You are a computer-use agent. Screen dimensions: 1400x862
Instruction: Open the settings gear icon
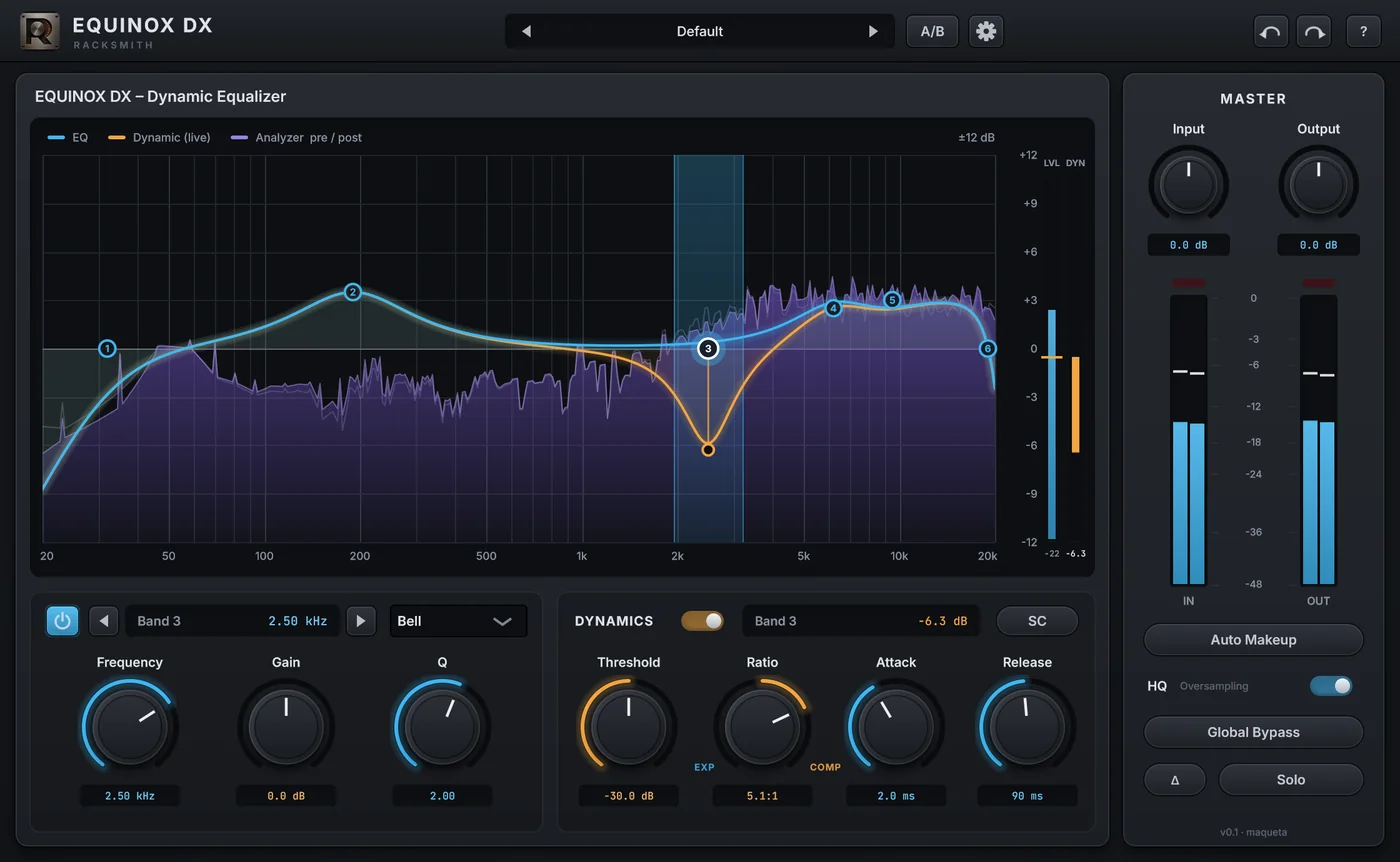click(986, 31)
